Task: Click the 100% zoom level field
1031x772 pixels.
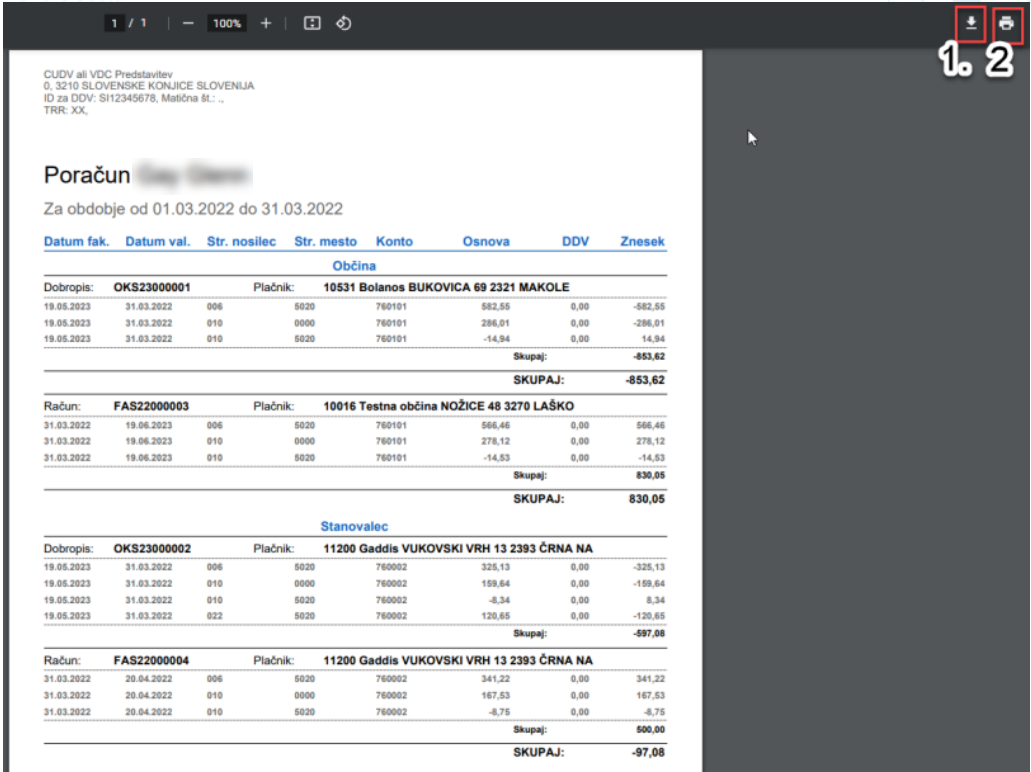Action: pyautogui.click(x=227, y=24)
